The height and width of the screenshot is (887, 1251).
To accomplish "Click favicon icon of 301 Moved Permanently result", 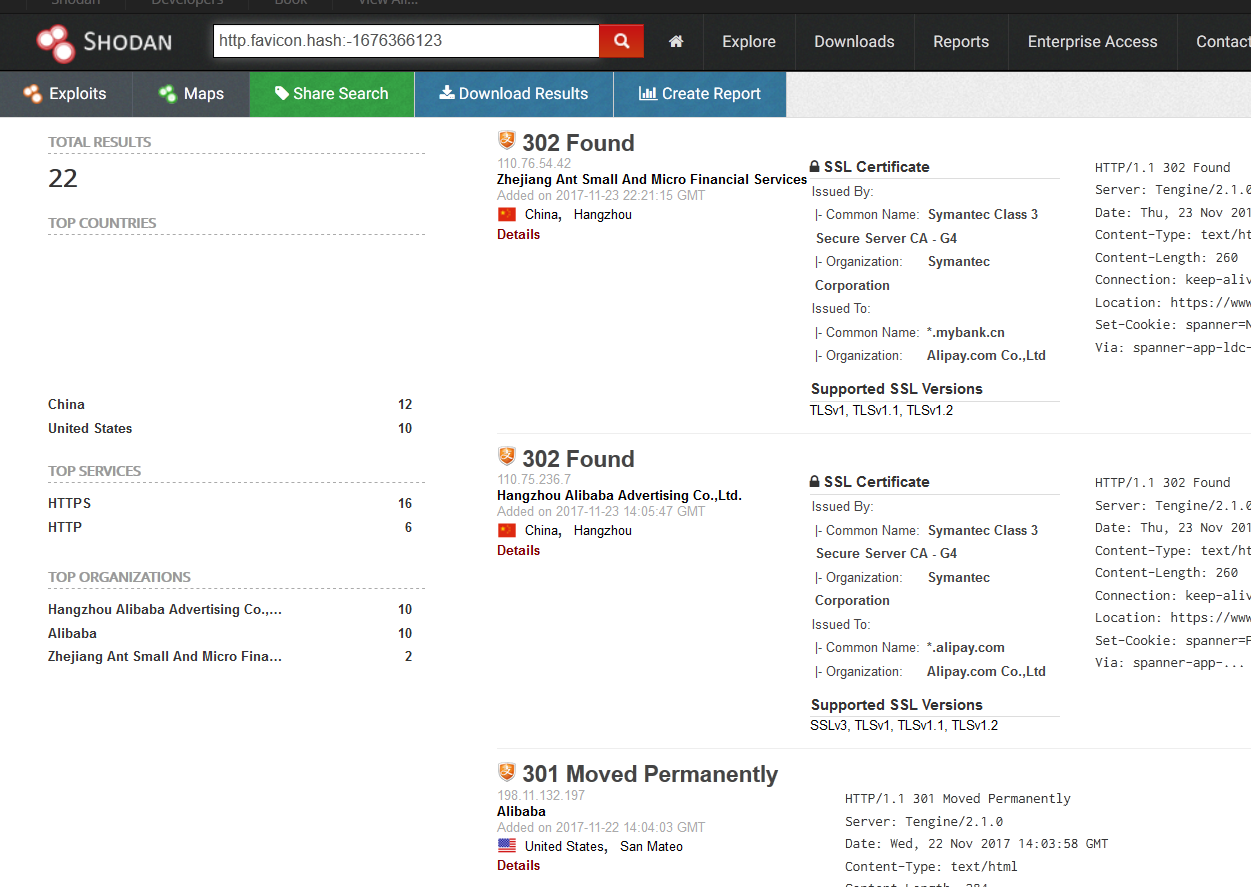I will (x=507, y=772).
